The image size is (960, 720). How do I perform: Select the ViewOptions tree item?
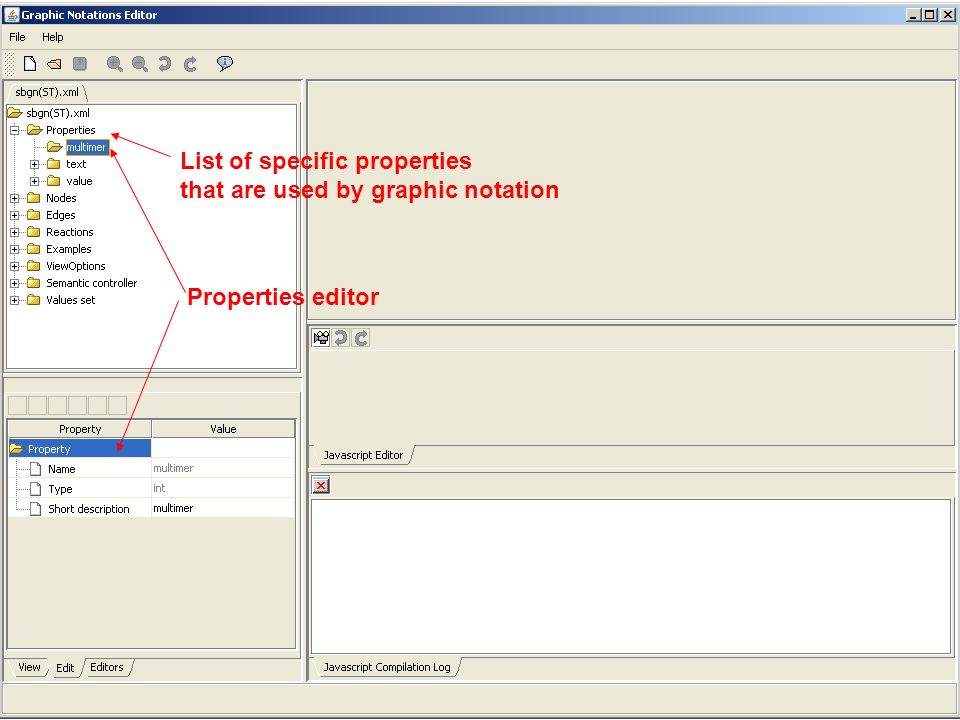click(x=76, y=266)
